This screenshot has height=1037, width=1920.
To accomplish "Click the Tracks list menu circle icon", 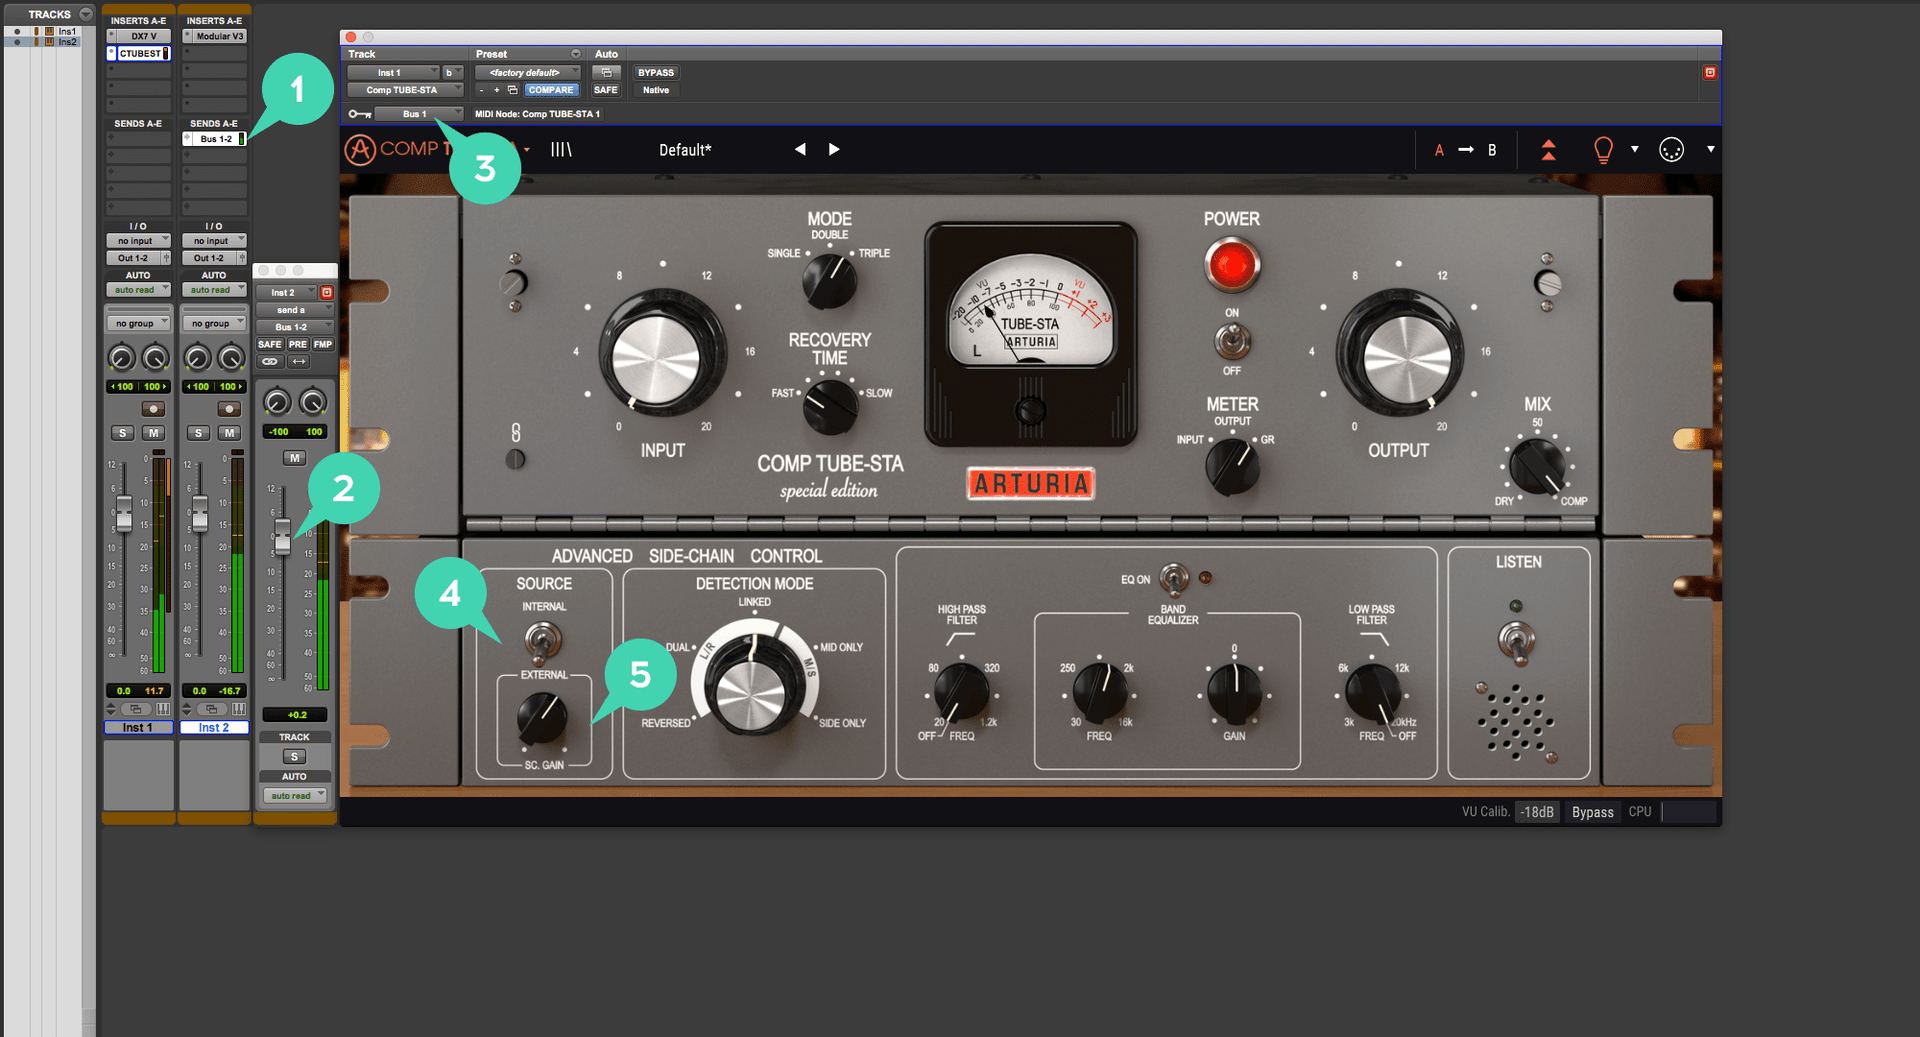I will point(86,14).
